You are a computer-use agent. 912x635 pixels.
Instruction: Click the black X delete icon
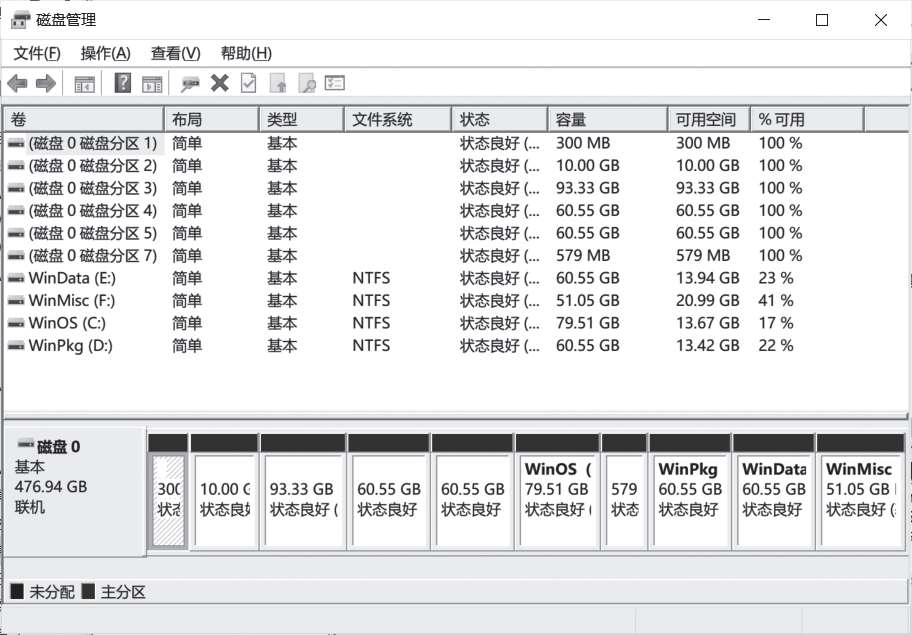(220, 84)
